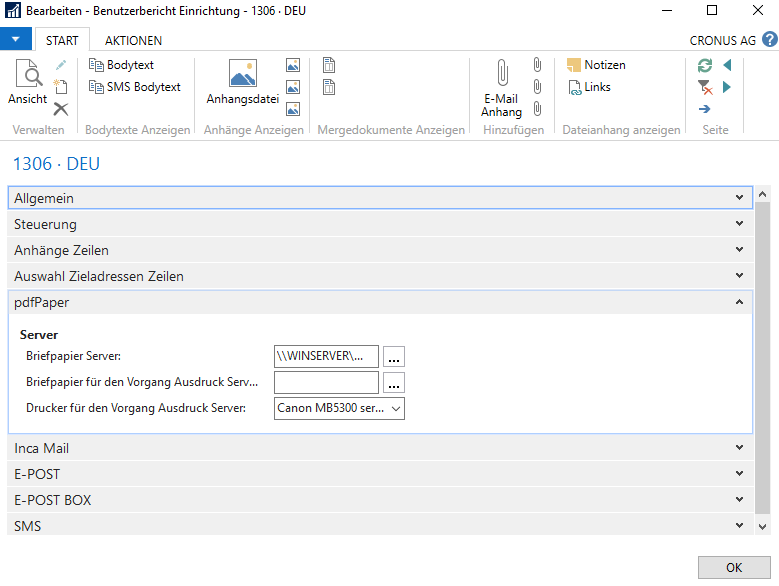The width and height of the screenshot is (779, 586).
Task: Click the 1306 · DEU page heading
Action: [x=56, y=163]
